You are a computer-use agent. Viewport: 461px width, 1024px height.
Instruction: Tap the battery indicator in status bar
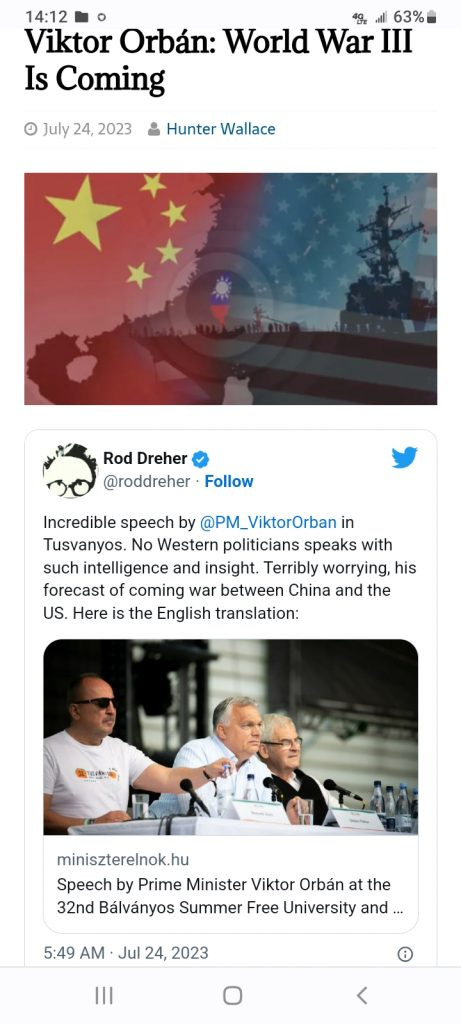click(x=431, y=17)
